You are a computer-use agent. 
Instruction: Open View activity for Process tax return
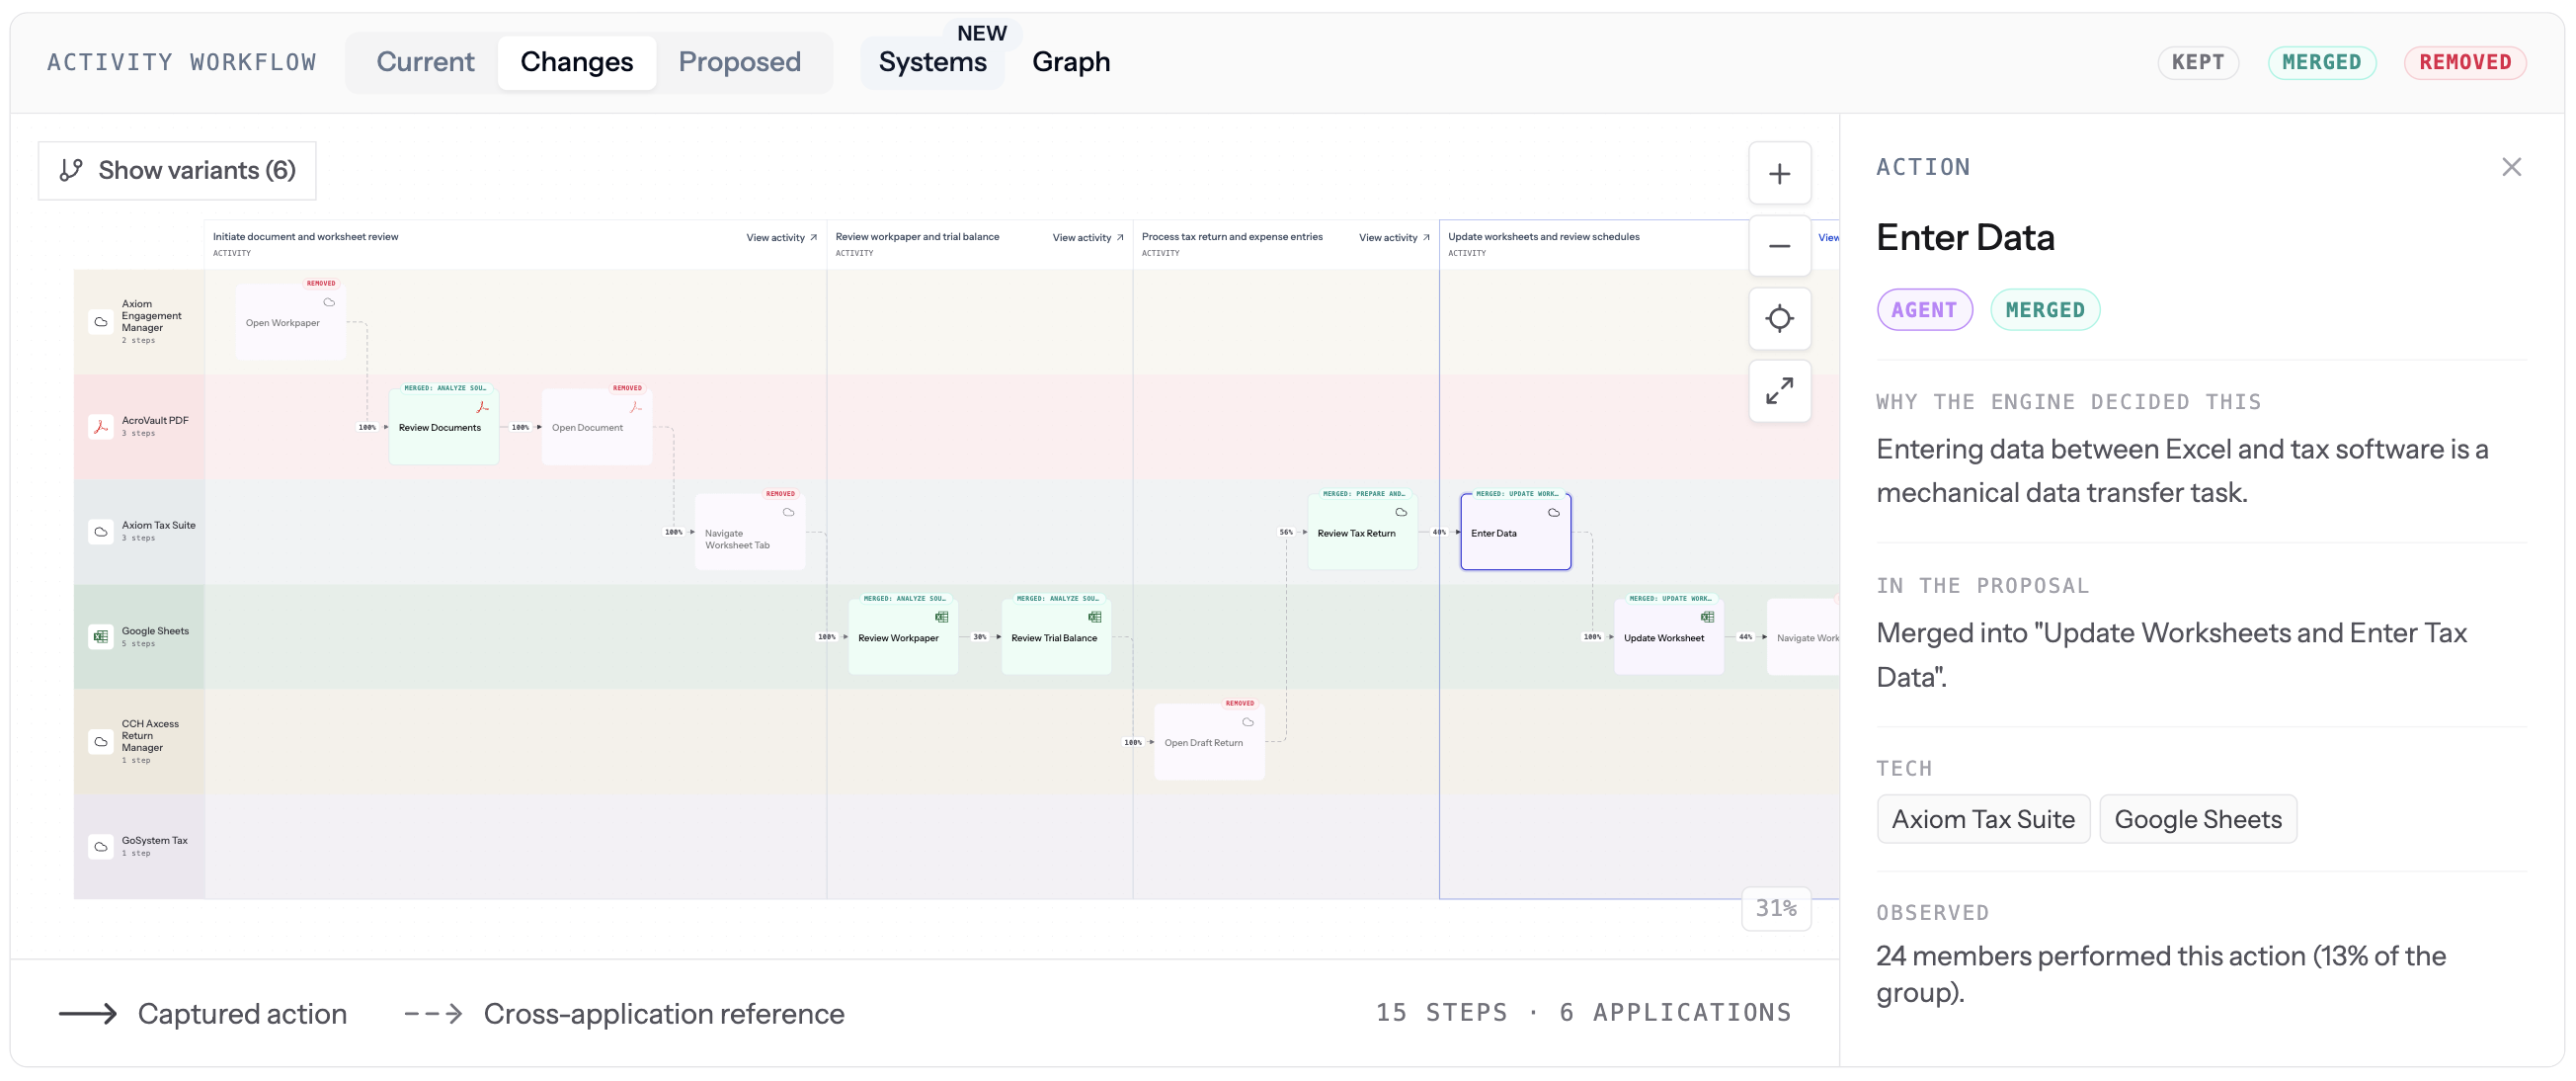pyautogui.click(x=1394, y=238)
